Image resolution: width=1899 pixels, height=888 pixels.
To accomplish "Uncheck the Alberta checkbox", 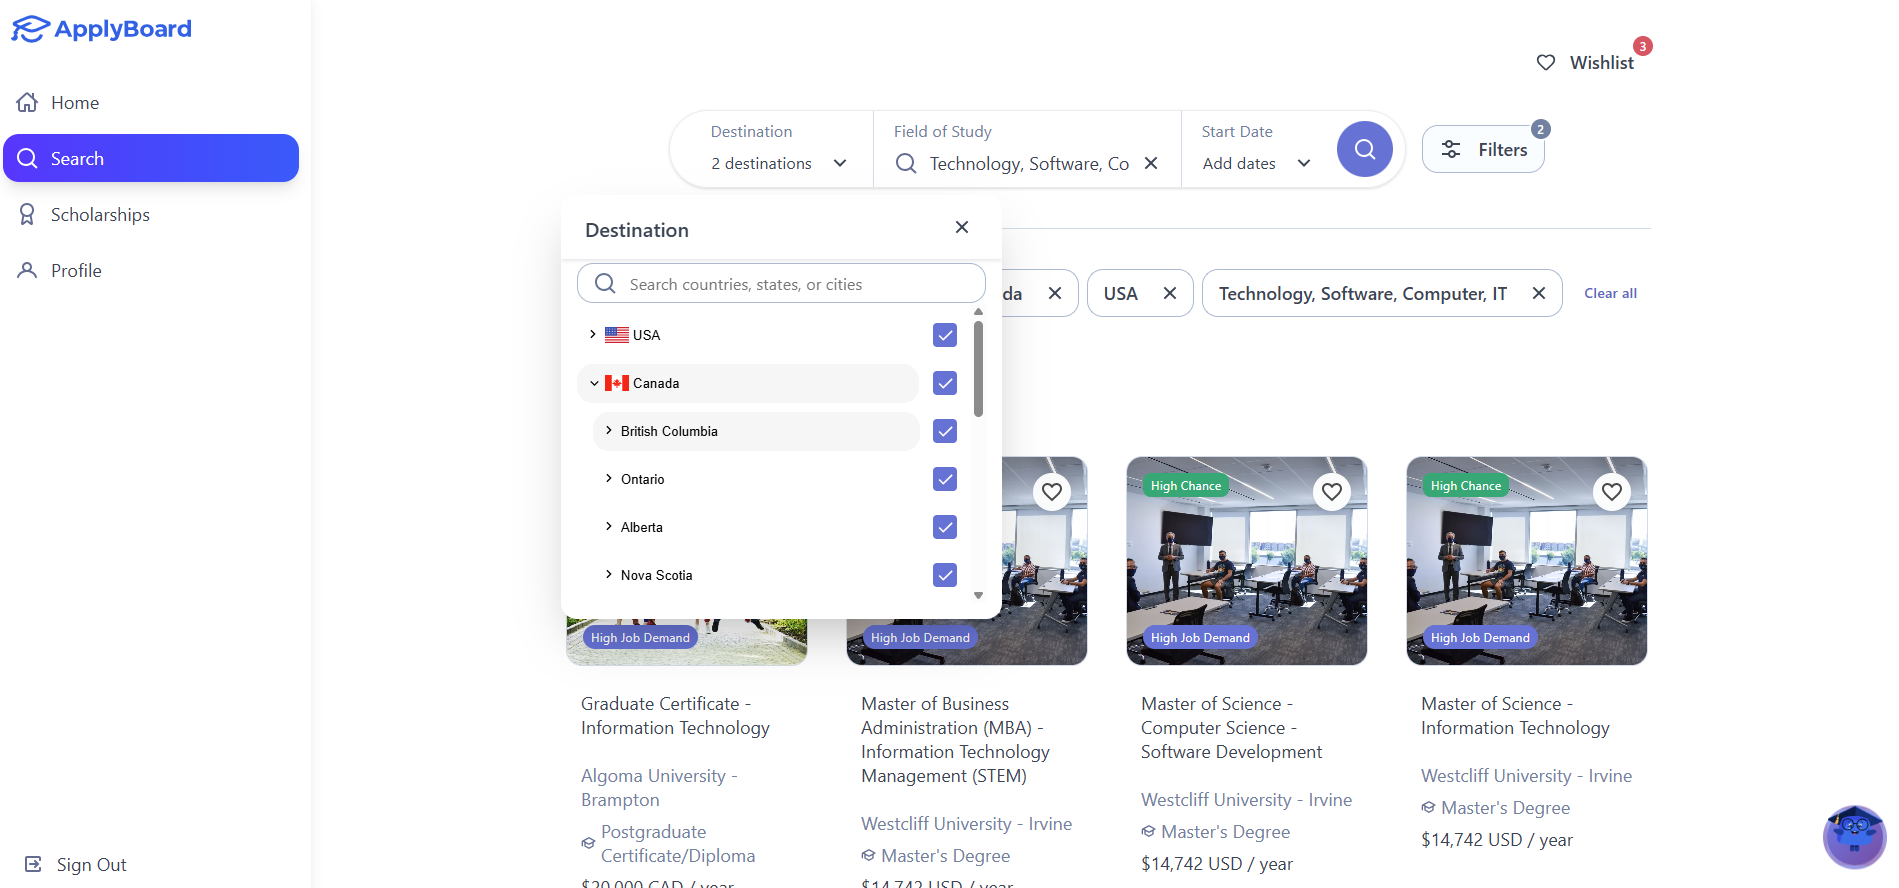I will coord(945,527).
